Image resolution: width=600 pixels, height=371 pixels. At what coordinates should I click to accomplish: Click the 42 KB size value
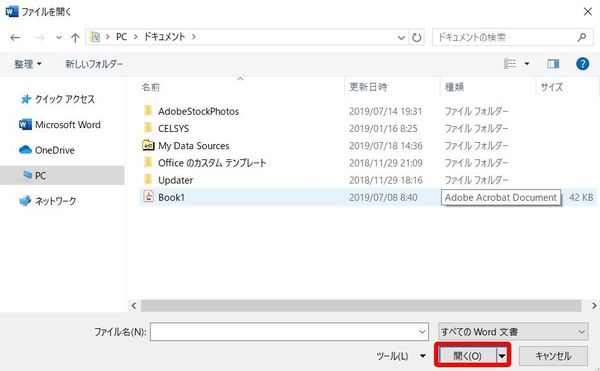[581, 197]
